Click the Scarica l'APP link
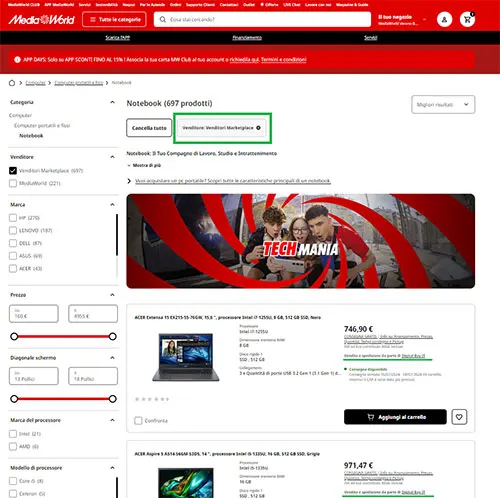Image resolution: width=500 pixels, height=498 pixels. pos(118,38)
